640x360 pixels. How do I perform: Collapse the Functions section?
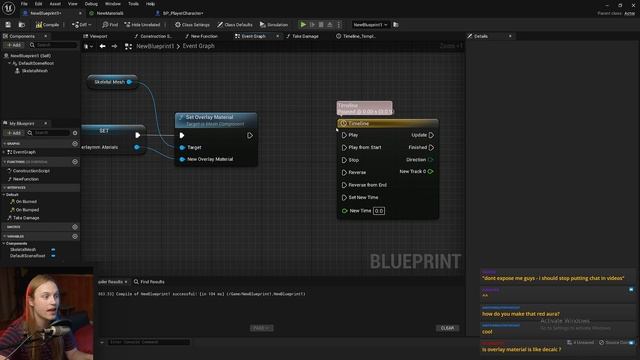[4, 162]
